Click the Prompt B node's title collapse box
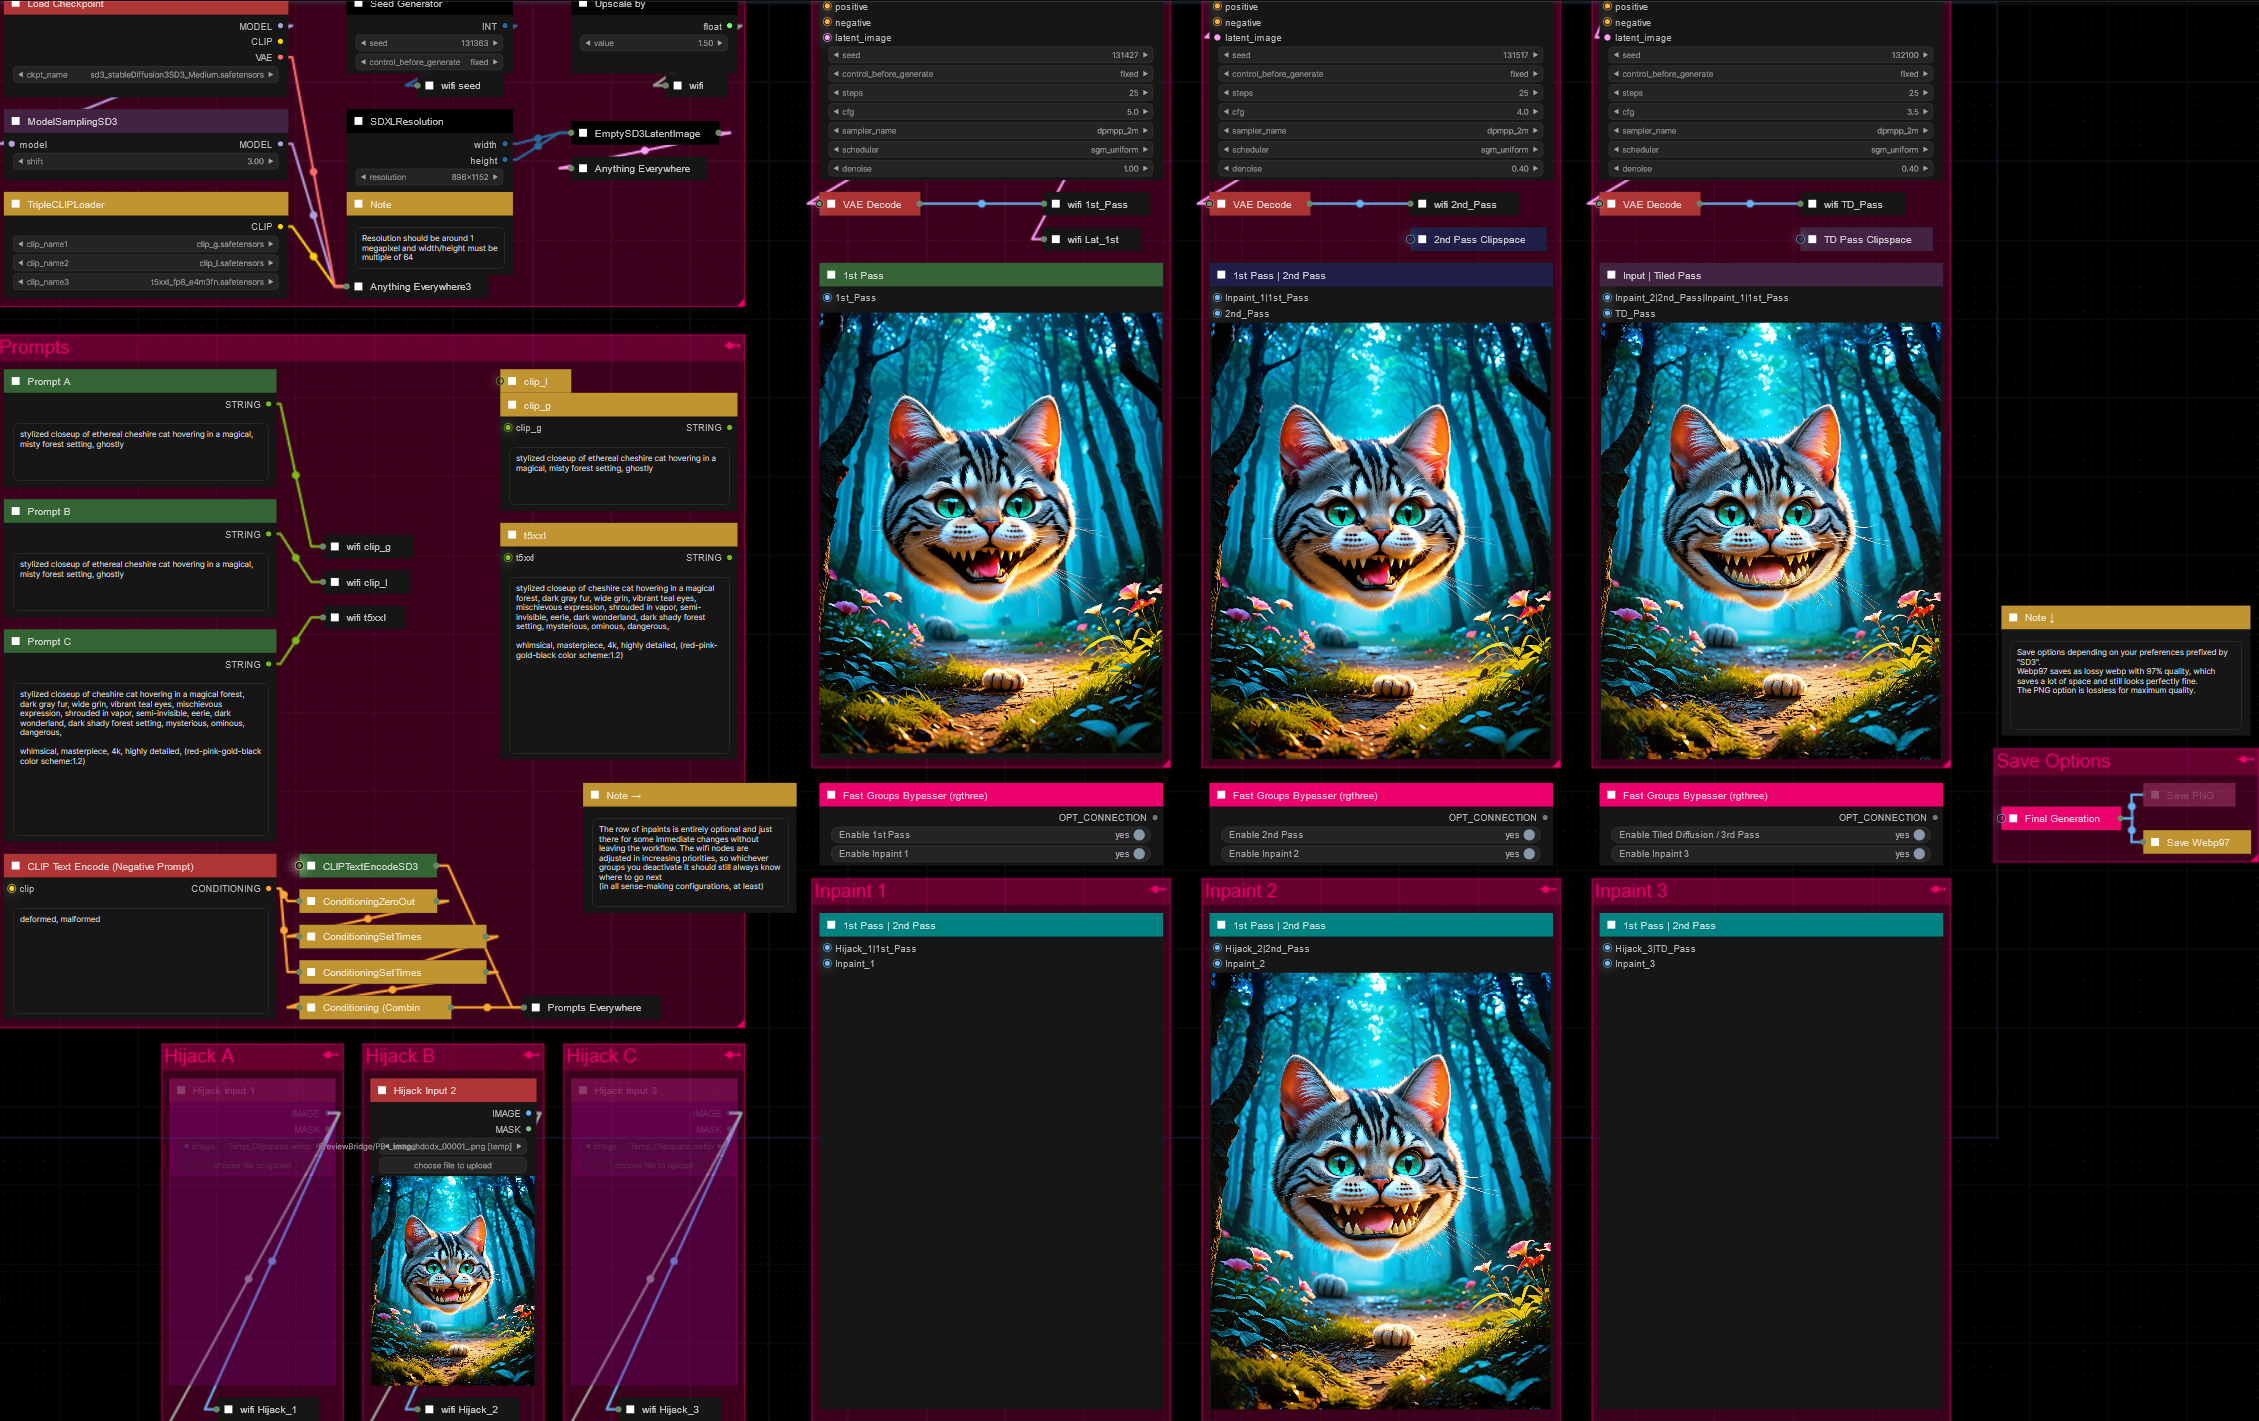The width and height of the screenshot is (2259, 1421). point(16,511)
